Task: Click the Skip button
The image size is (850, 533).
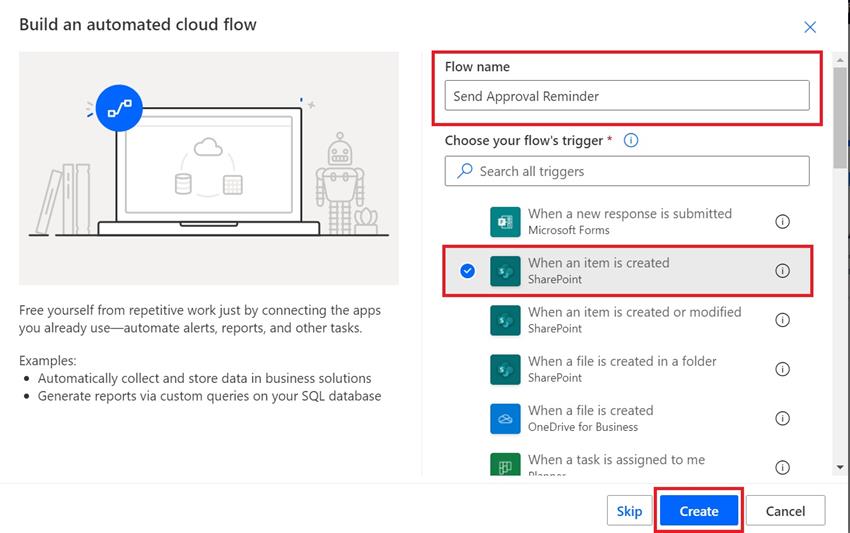Action: 629,511
